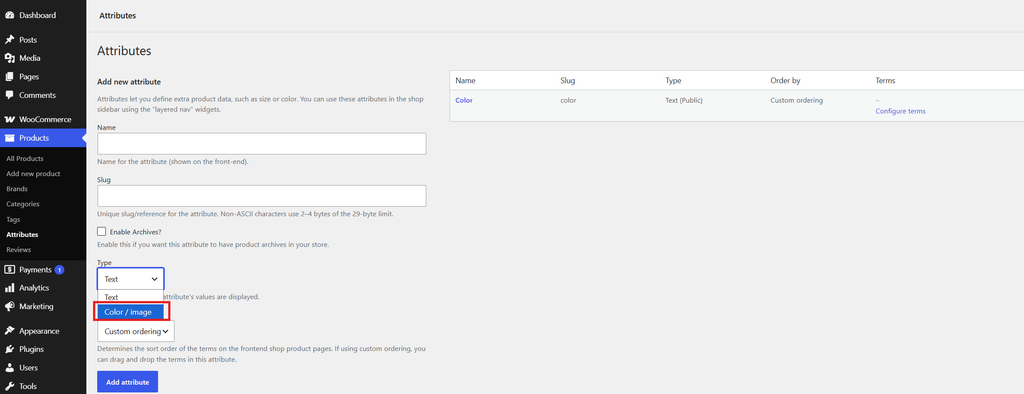Screen dimensions: 1024x394
Task: Click the Plugins plug icon
Action: [10, 350]
